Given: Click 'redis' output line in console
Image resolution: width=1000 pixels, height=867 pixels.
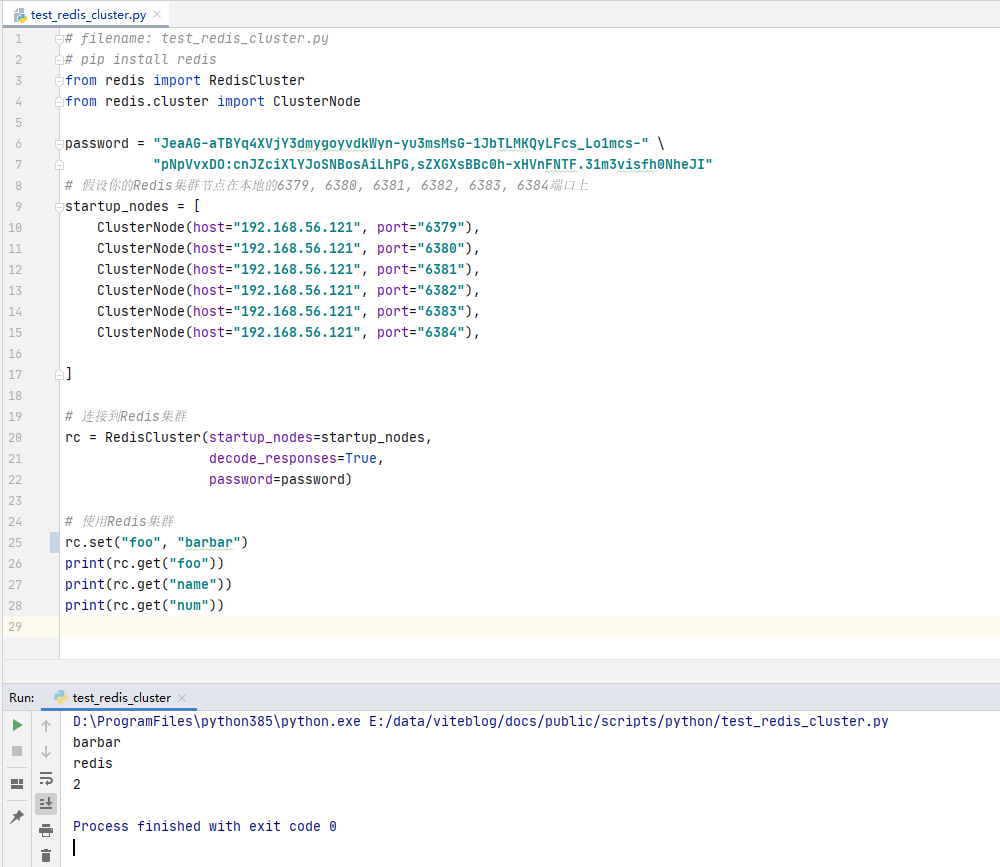Looking at the screenshot, I should pyautogui.click(x=92, y=764).
